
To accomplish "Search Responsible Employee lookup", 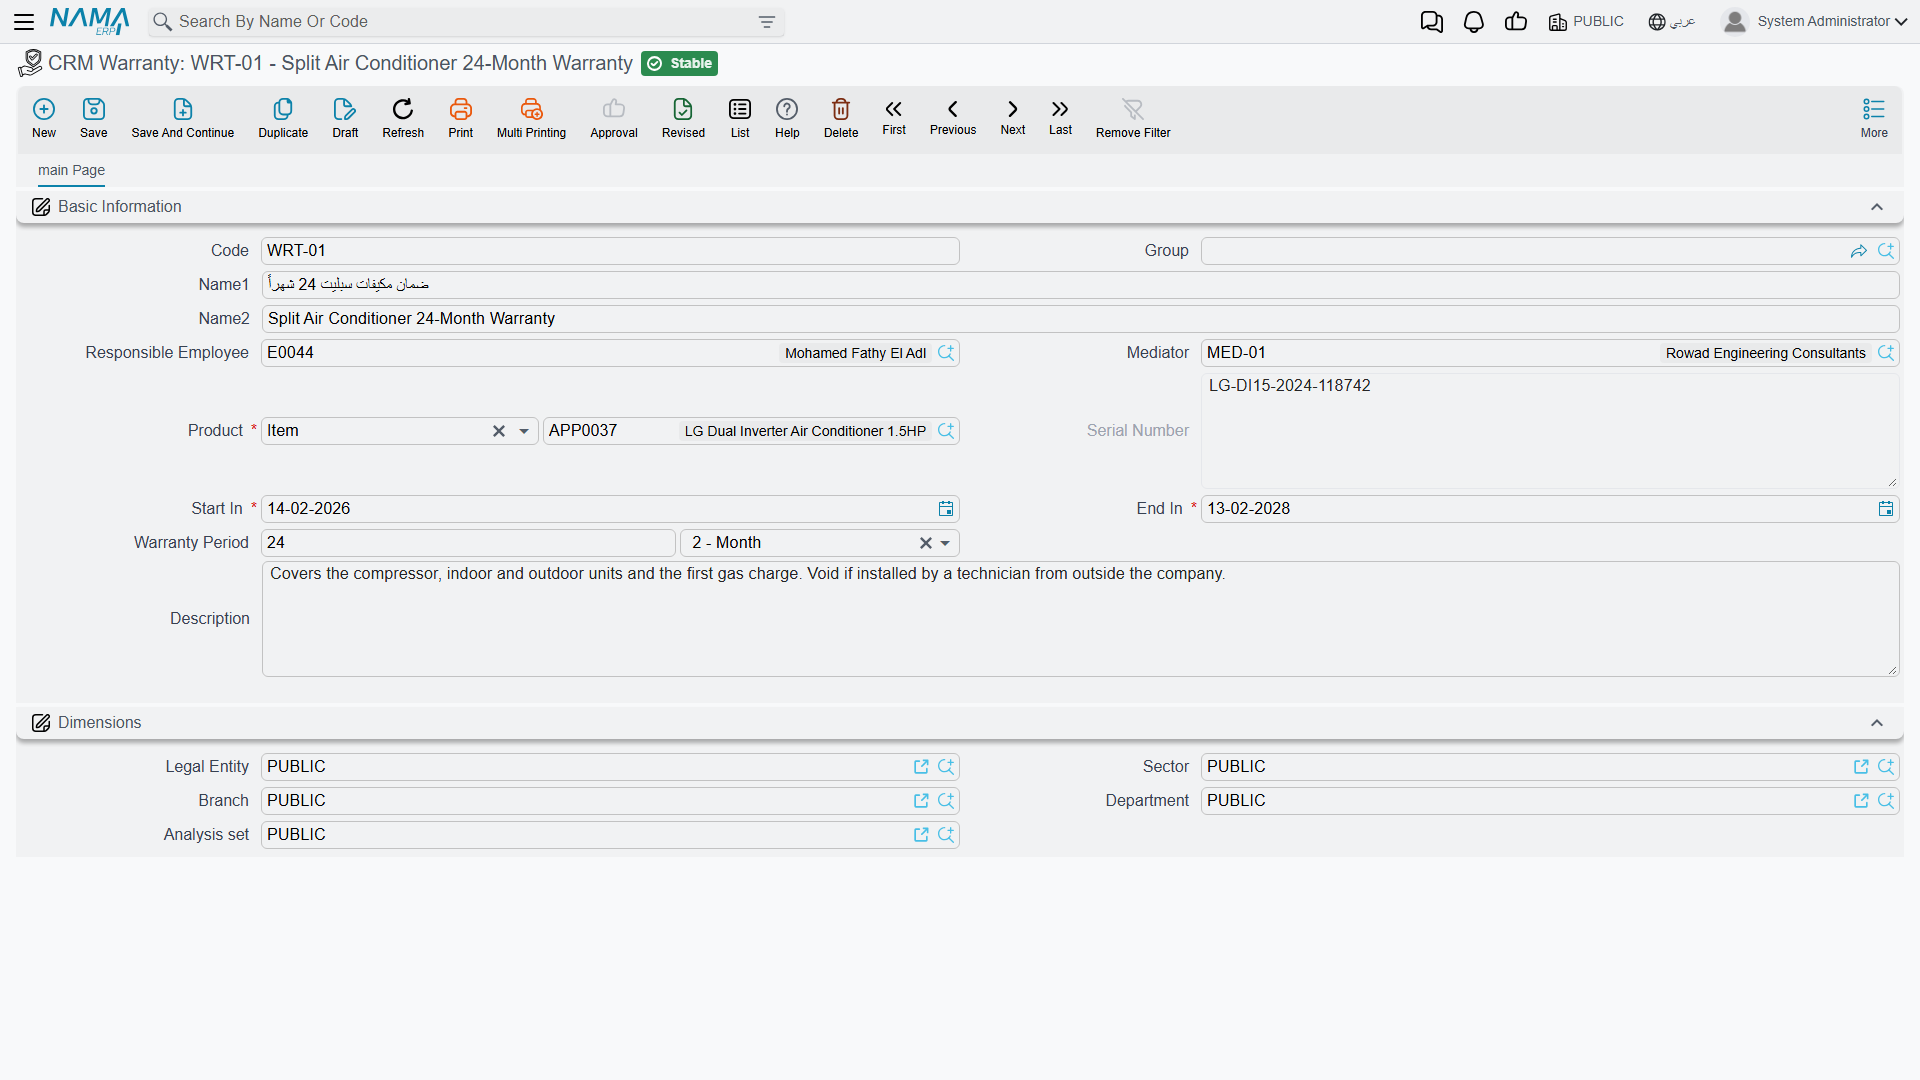I will click(x=946, y=353).
